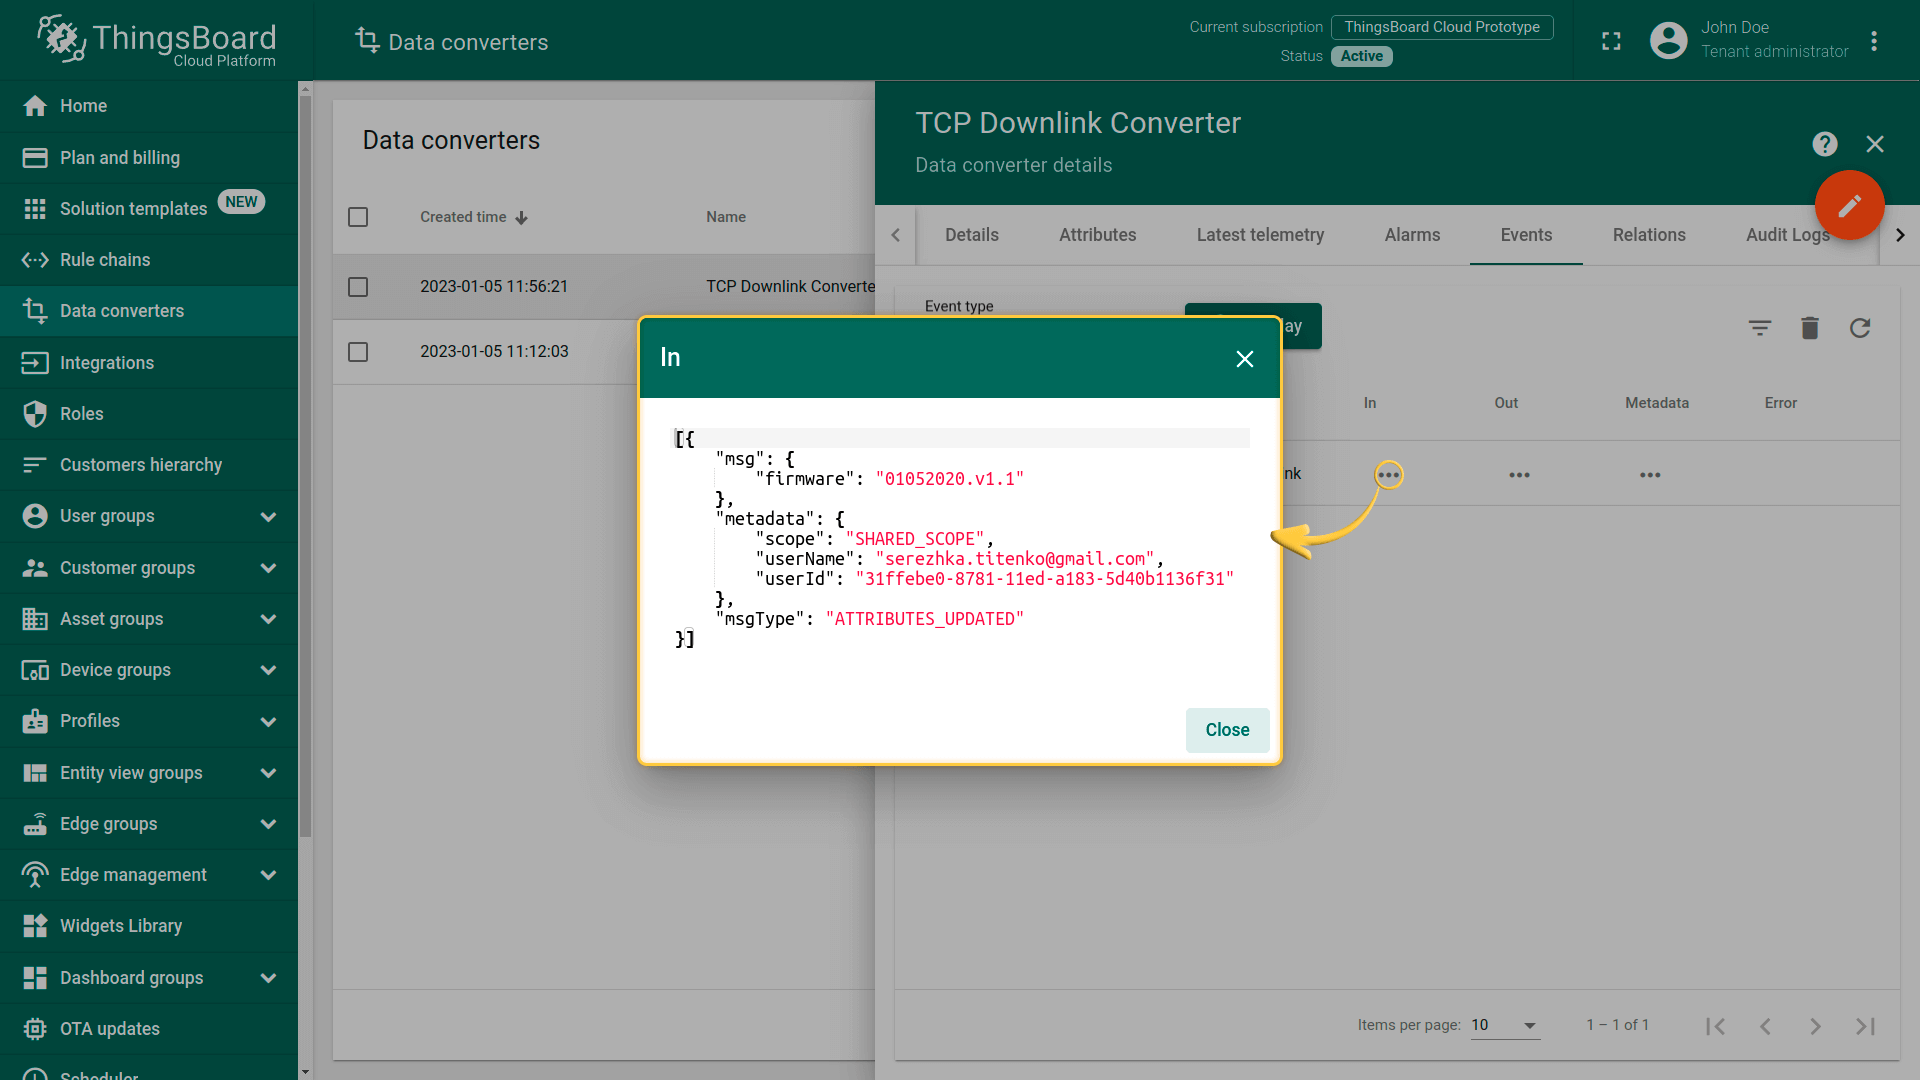
Task: Go to next events page
Action: tap(1816, 1026)
